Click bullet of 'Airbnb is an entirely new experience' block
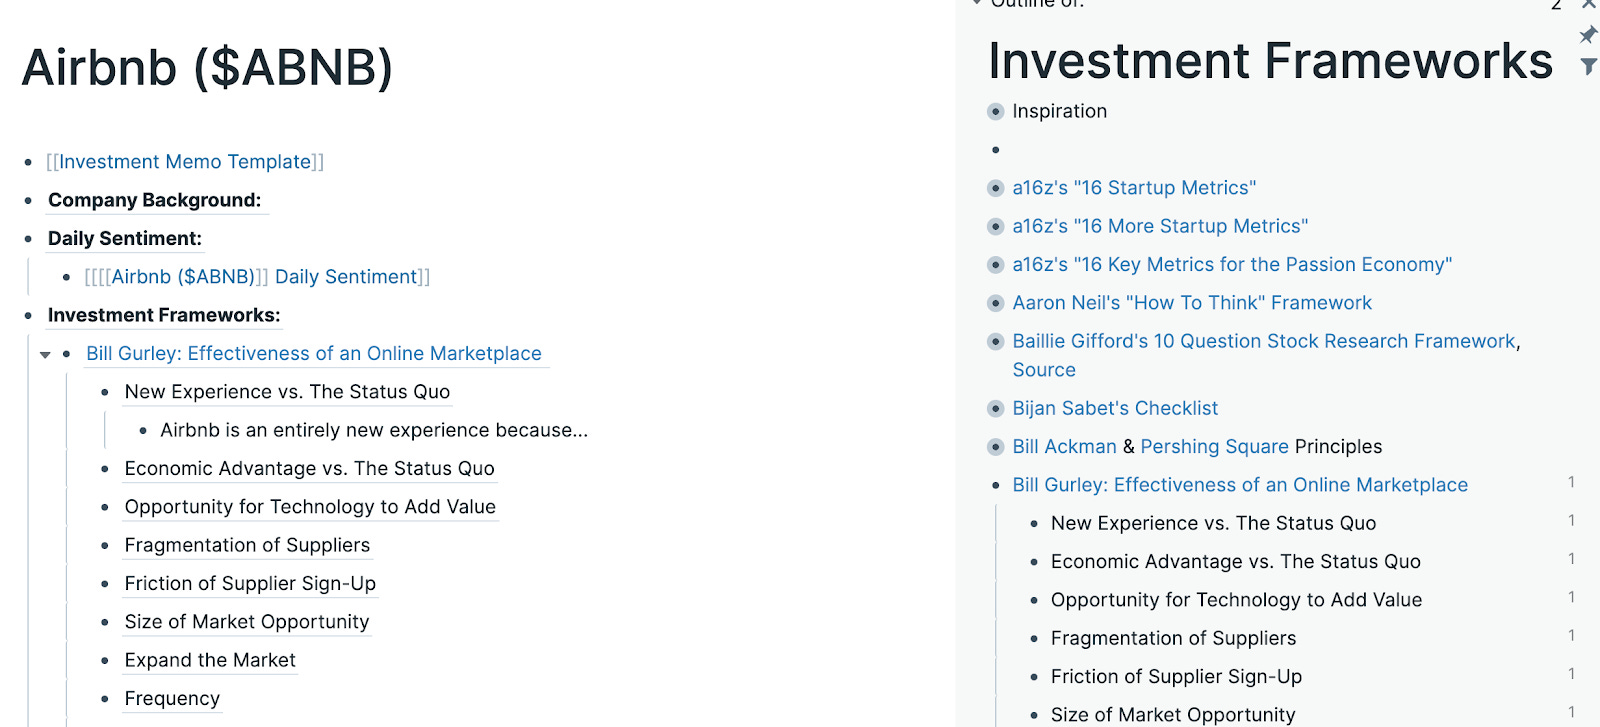This screenshot has width=1600, height=727. coord(143,431)
